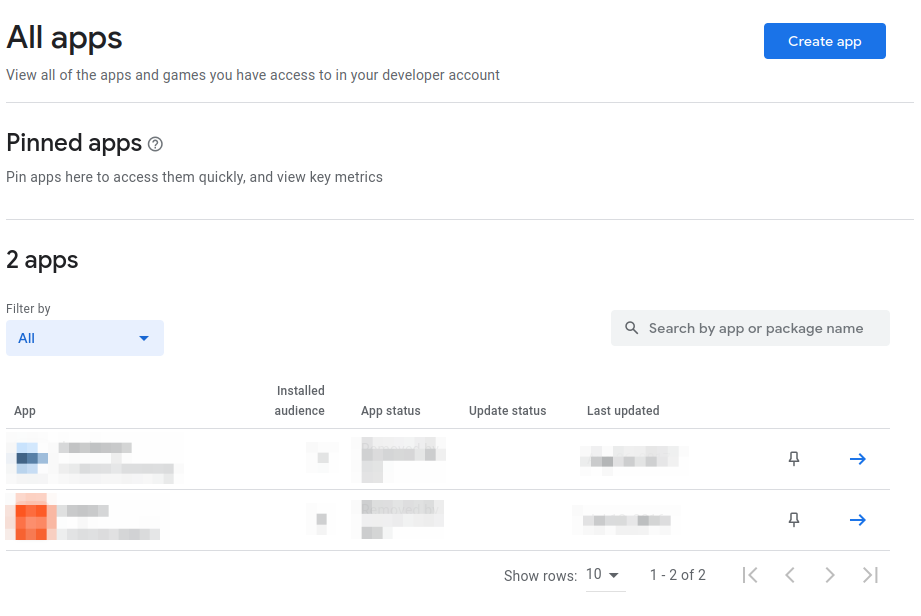This screenshot has height=616, width=921.
Task: Open the second app via its arrow icon
Action: [857, 520]
